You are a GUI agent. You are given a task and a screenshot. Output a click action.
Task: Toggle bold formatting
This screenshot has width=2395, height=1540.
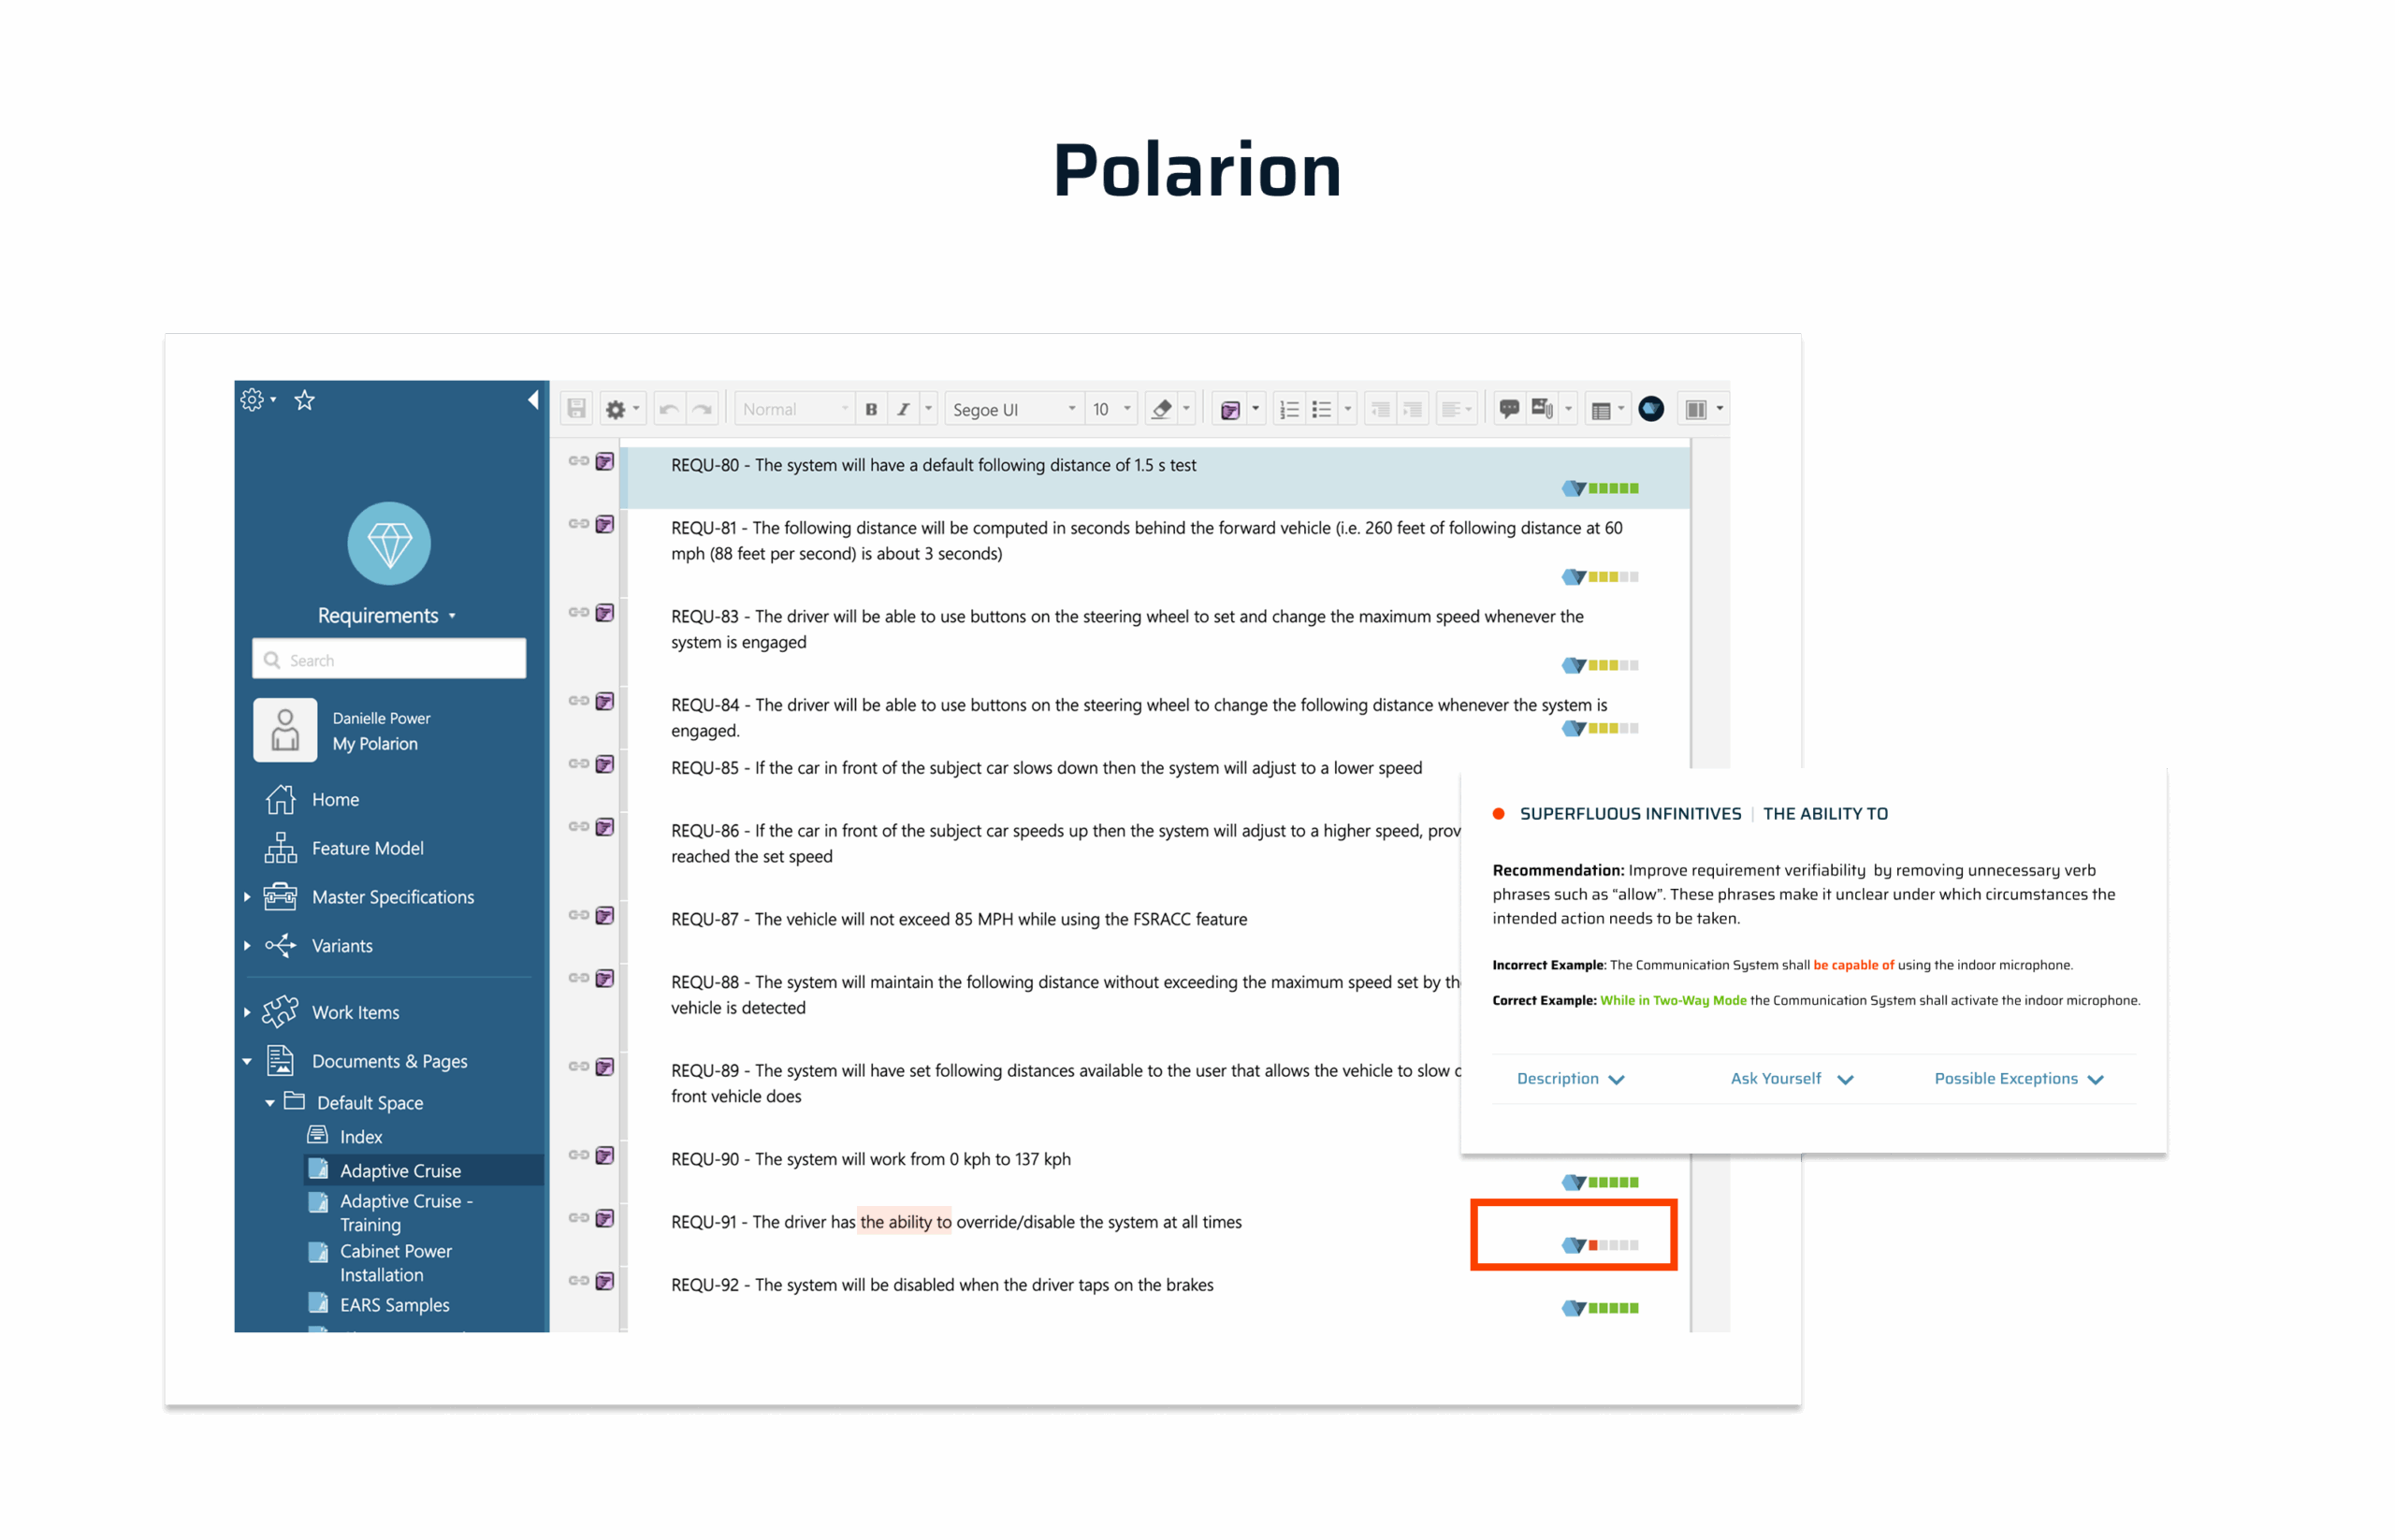pyautogui.click(x=871, y=409)
